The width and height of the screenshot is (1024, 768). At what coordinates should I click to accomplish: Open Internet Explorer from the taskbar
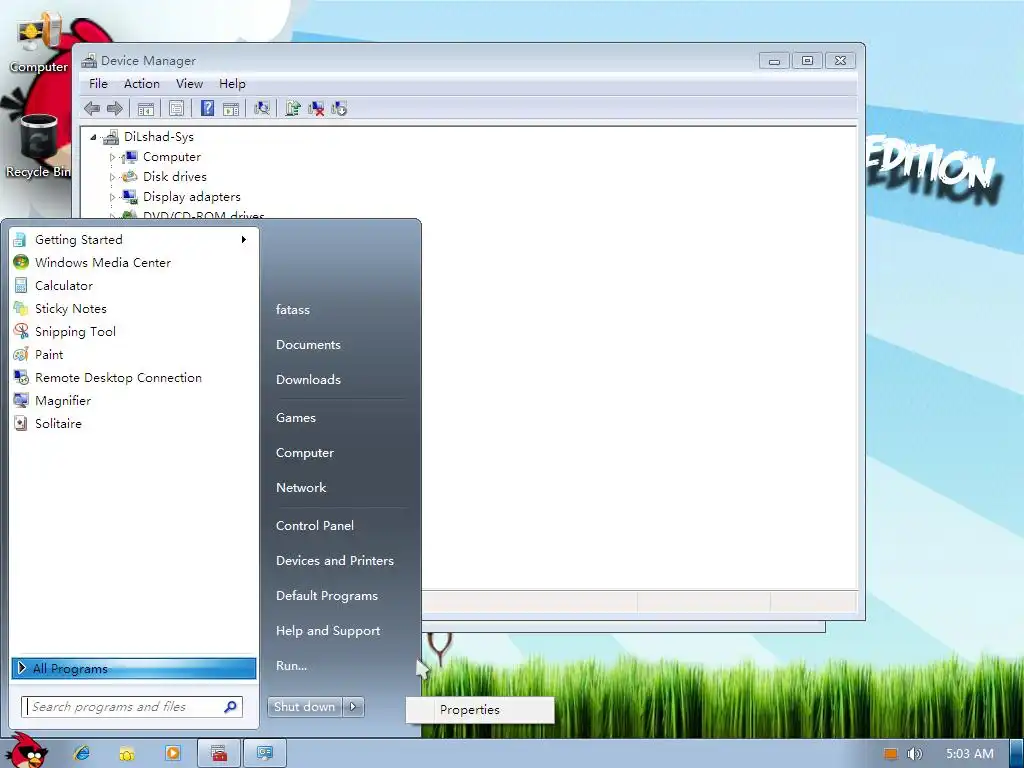pyautogui.click(x=82, y=753)
